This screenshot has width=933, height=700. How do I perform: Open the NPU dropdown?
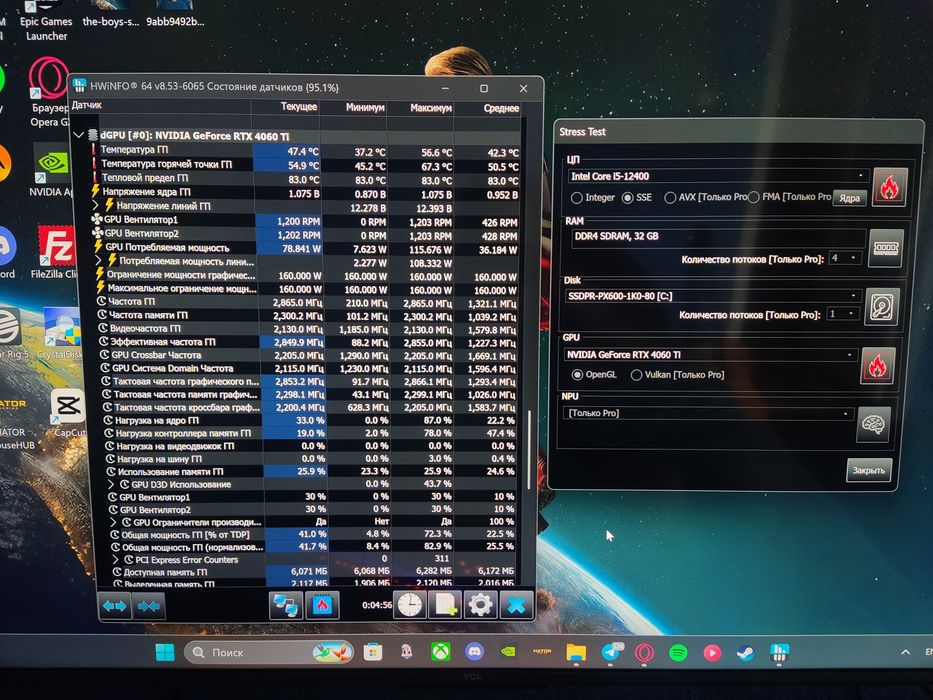tap(708, 413)
